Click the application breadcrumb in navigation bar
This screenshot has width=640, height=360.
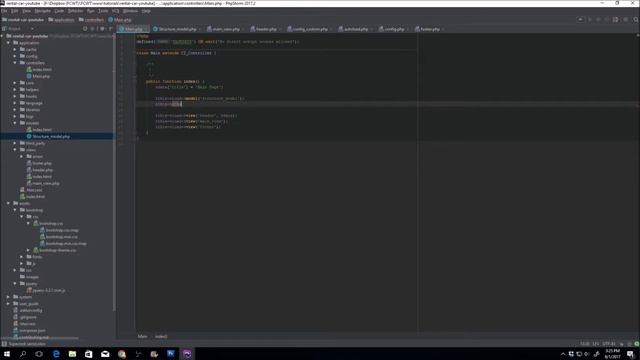coord(62,20)
